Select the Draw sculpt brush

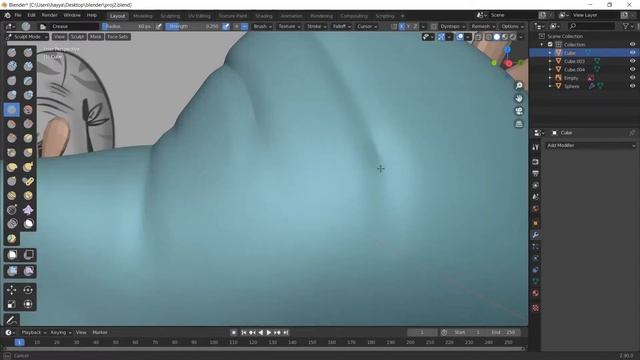pos(12,52)
